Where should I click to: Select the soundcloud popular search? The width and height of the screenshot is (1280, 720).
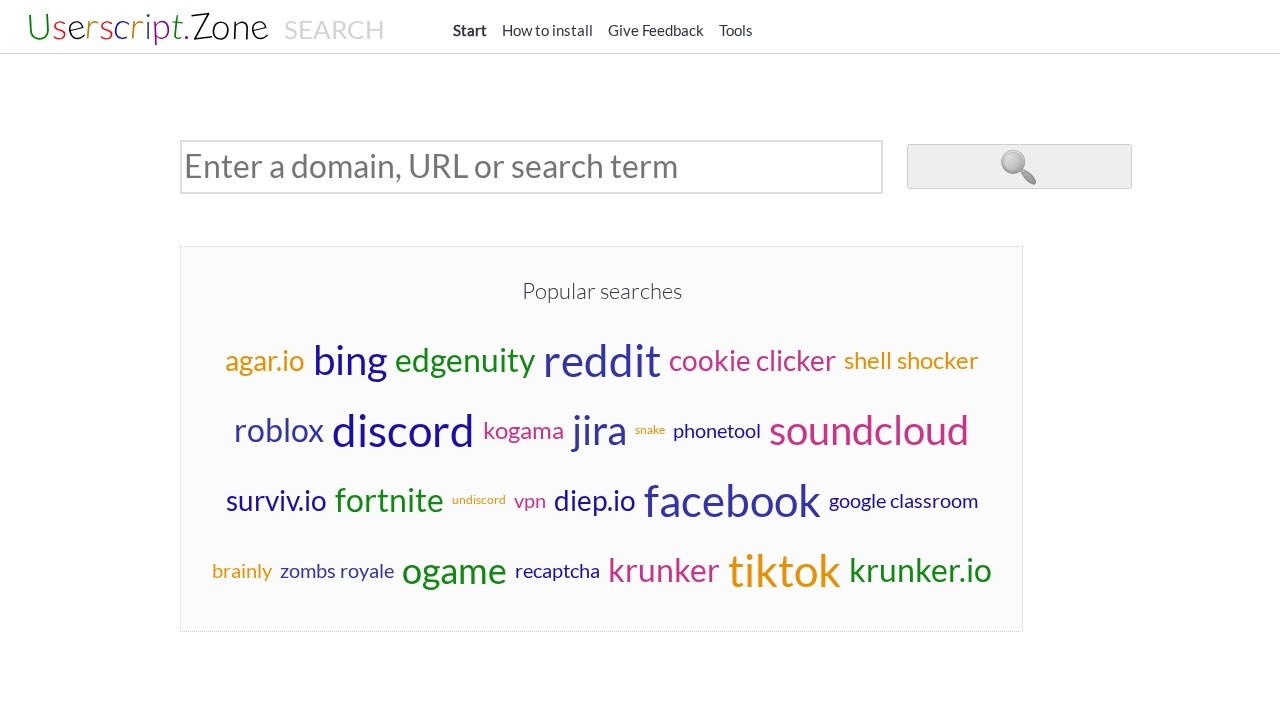(x=868, y=431)
